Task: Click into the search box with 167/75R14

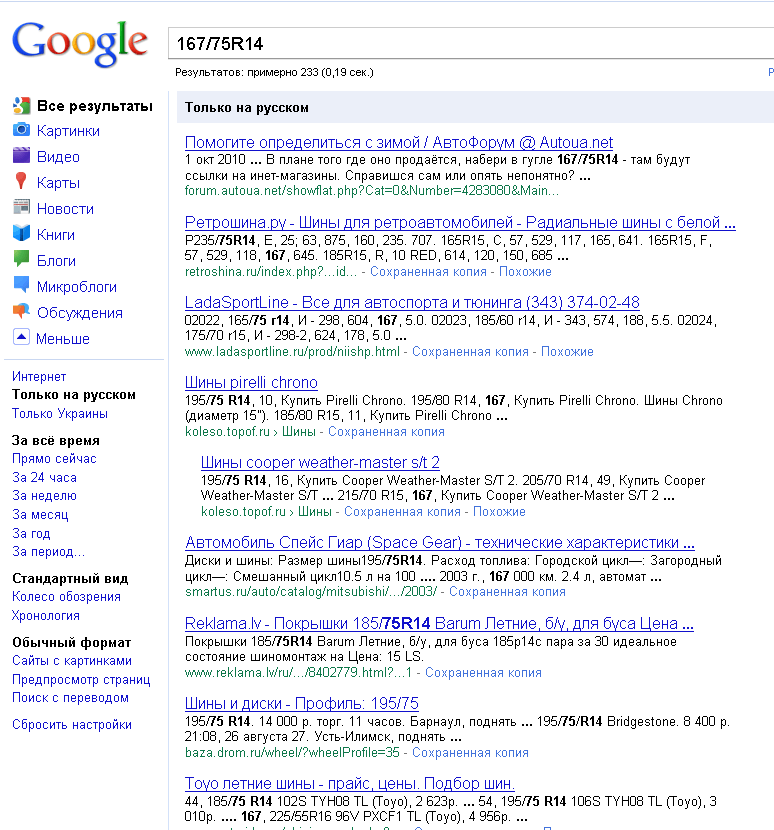Action: click(x=471, y=43)
